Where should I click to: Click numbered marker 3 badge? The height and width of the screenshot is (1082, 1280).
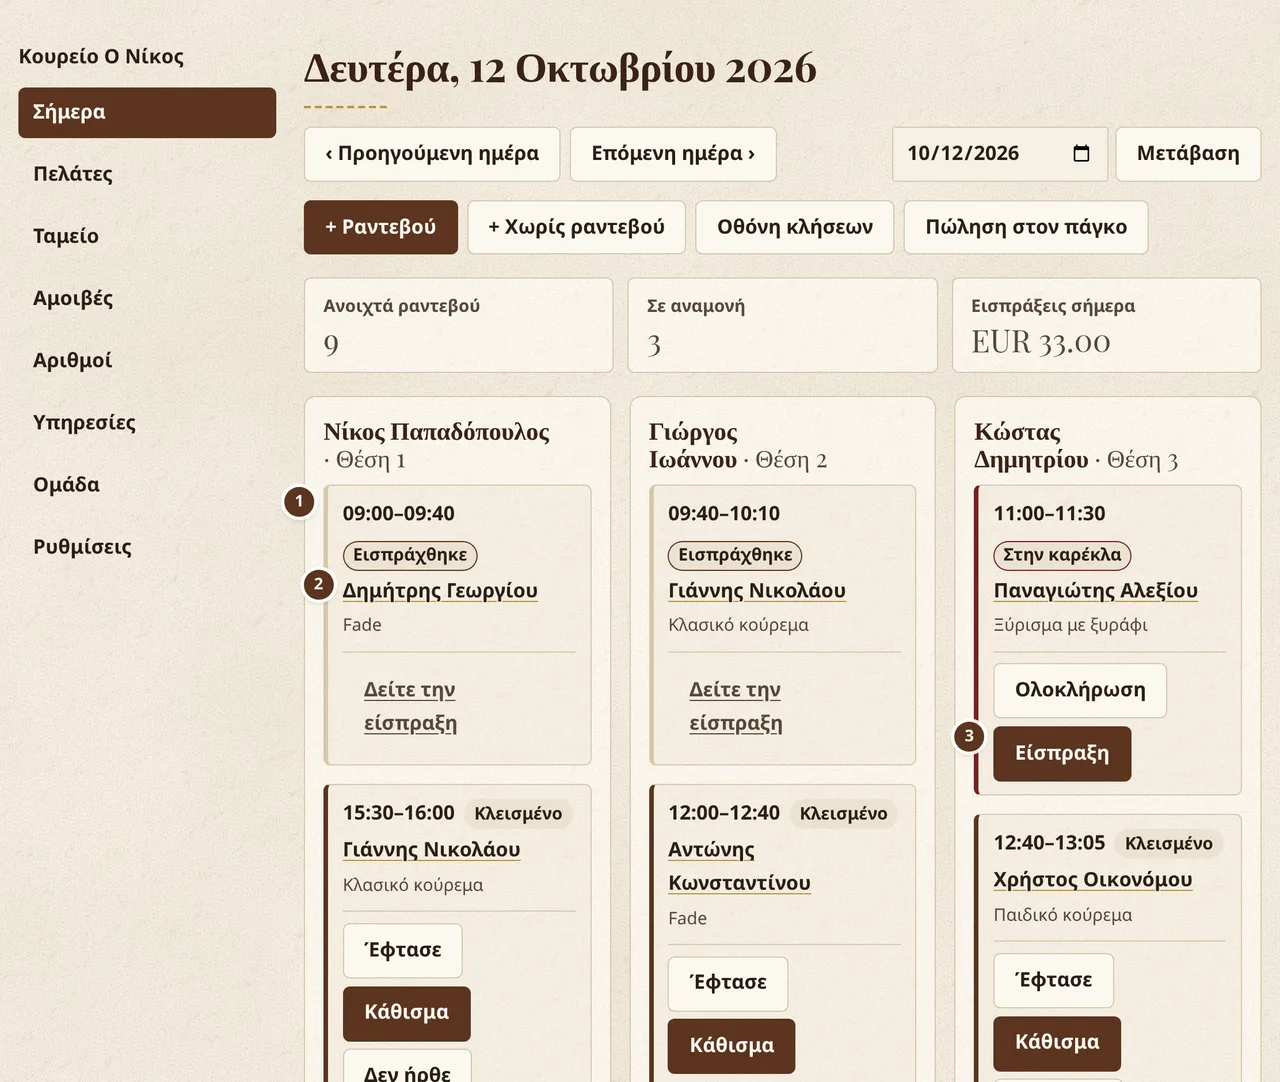coord(969,736)
